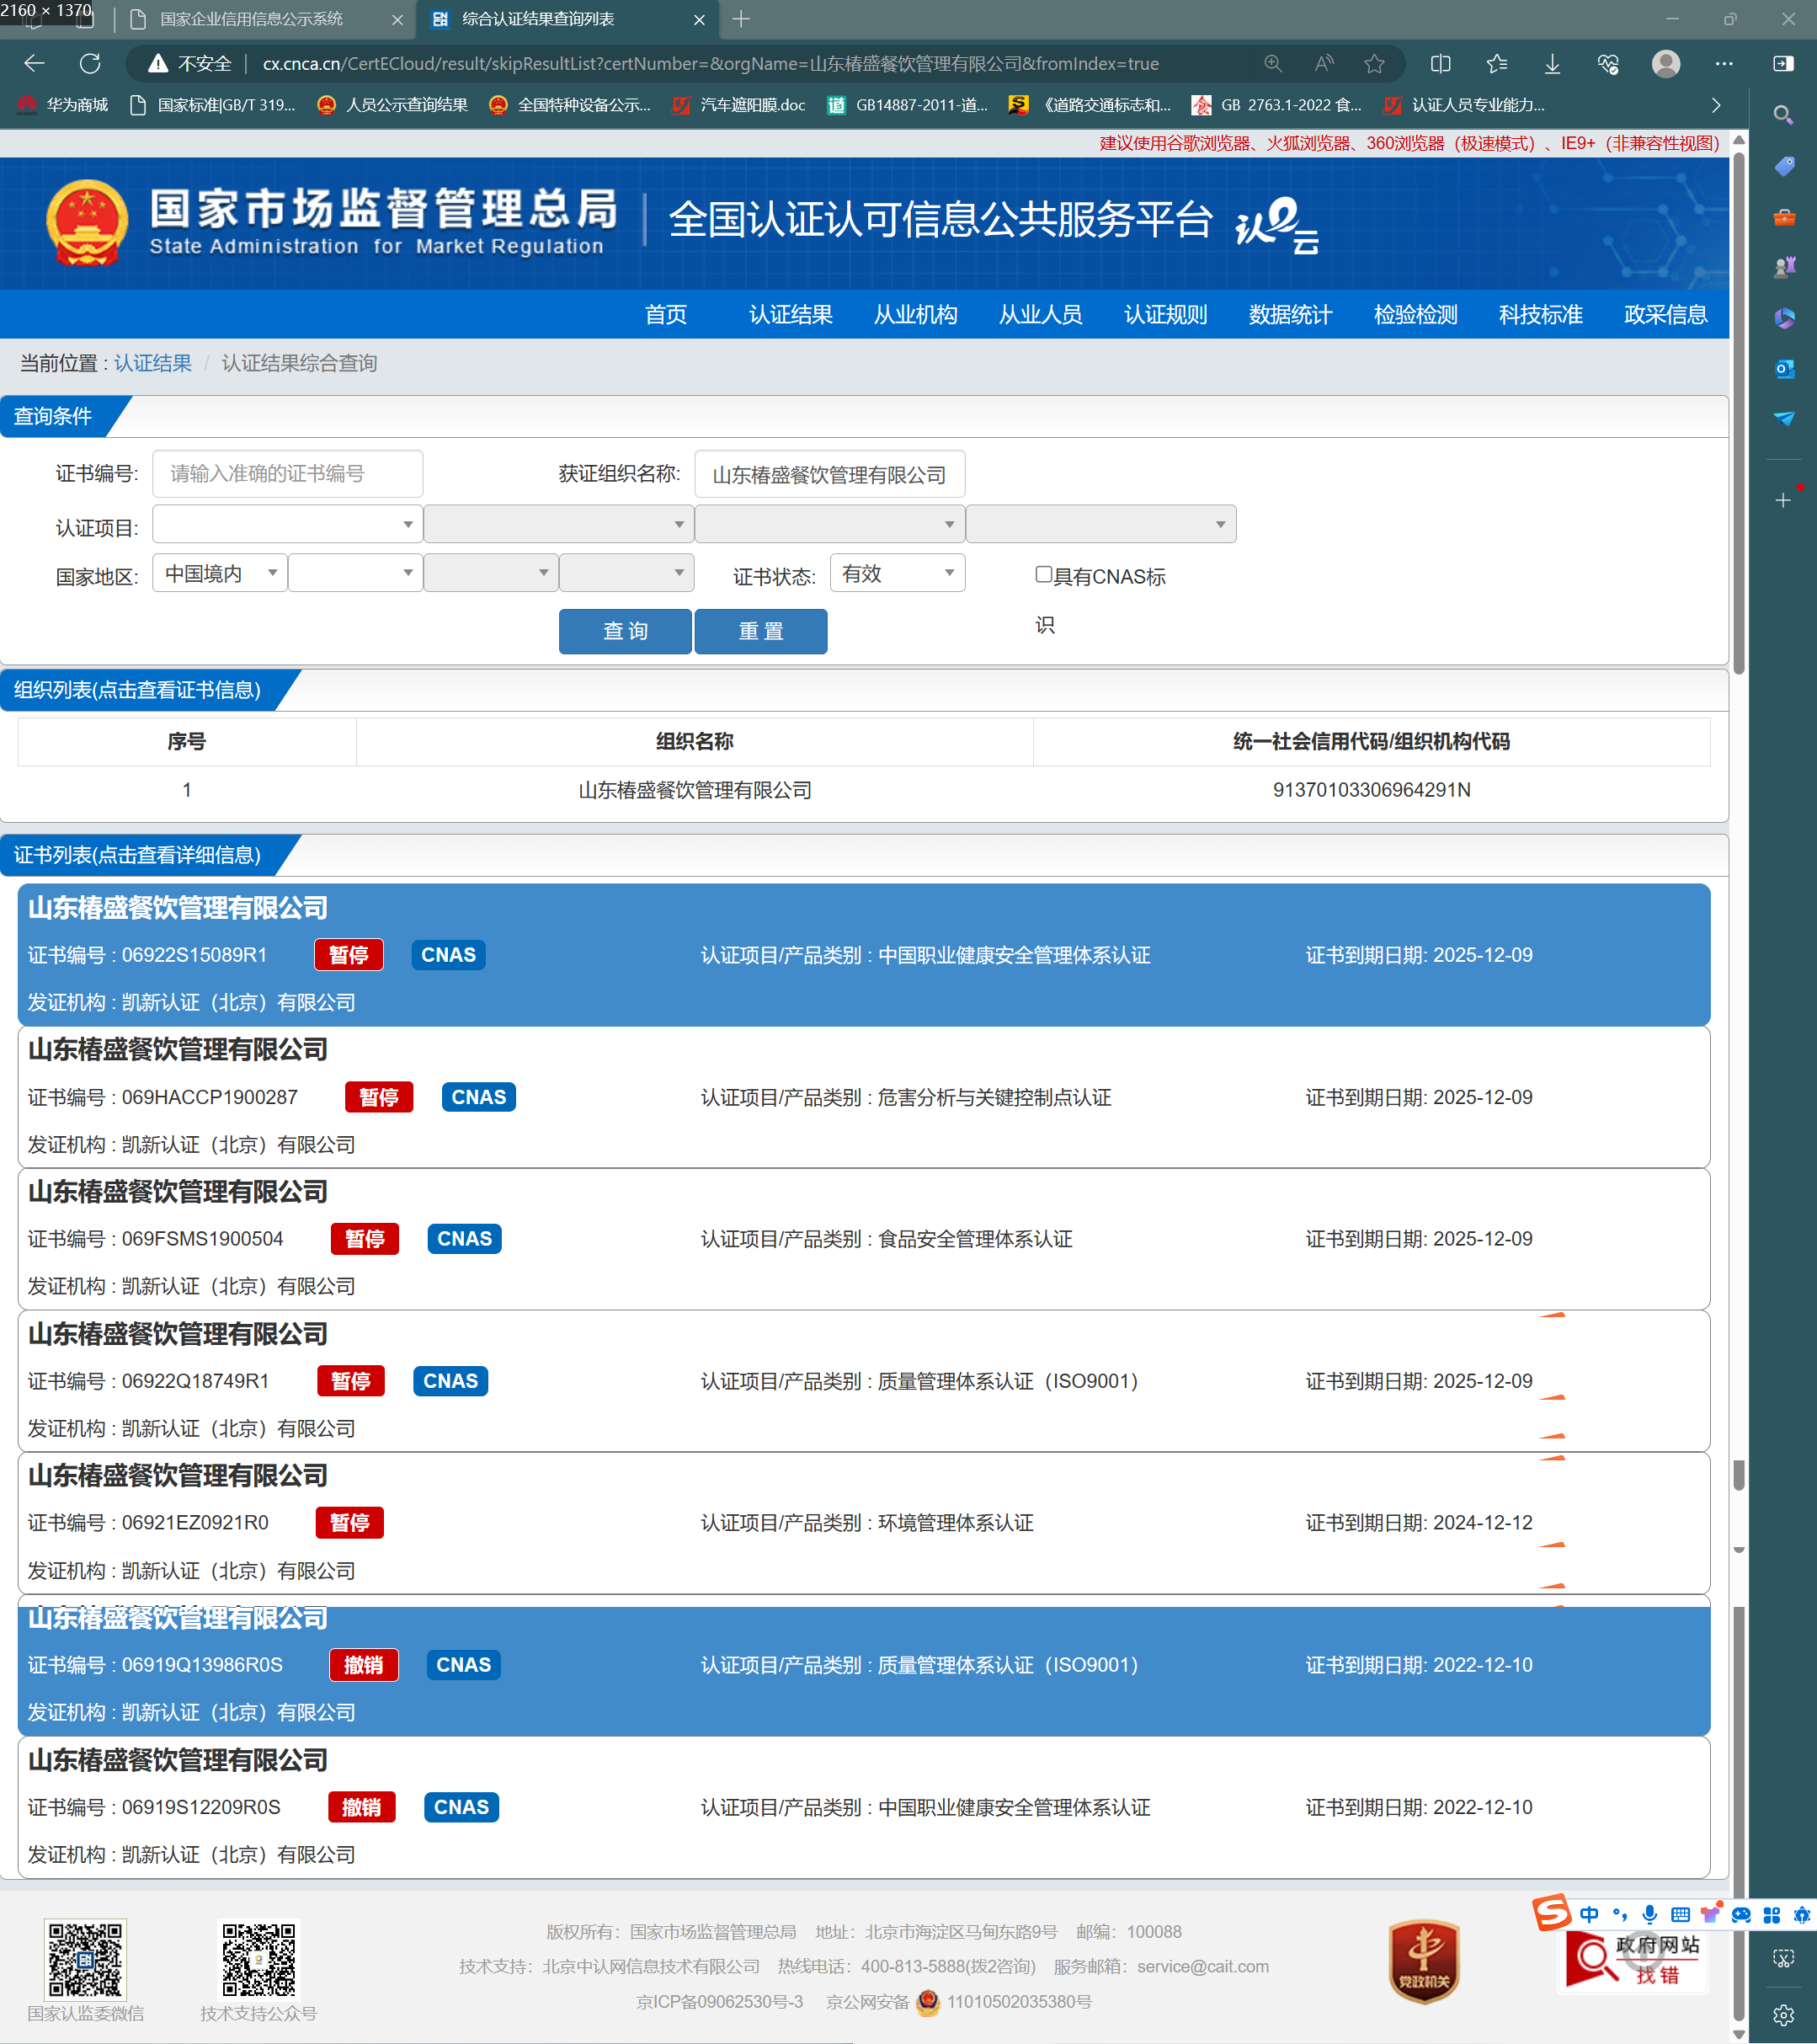Click the browser vertical scrollbar thumb

click(1739, 411)
